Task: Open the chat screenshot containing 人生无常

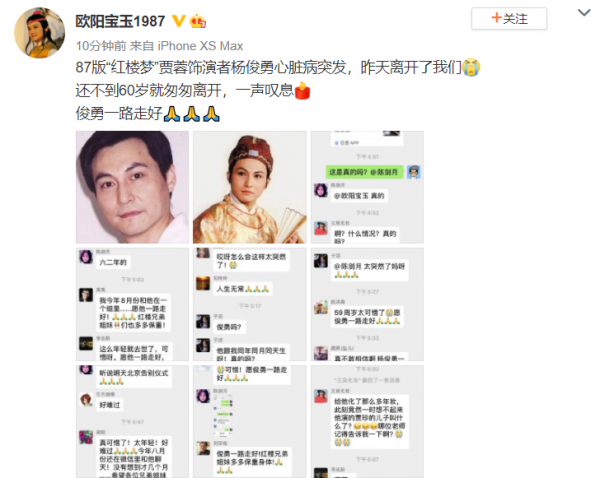Action: coord(249,304)
